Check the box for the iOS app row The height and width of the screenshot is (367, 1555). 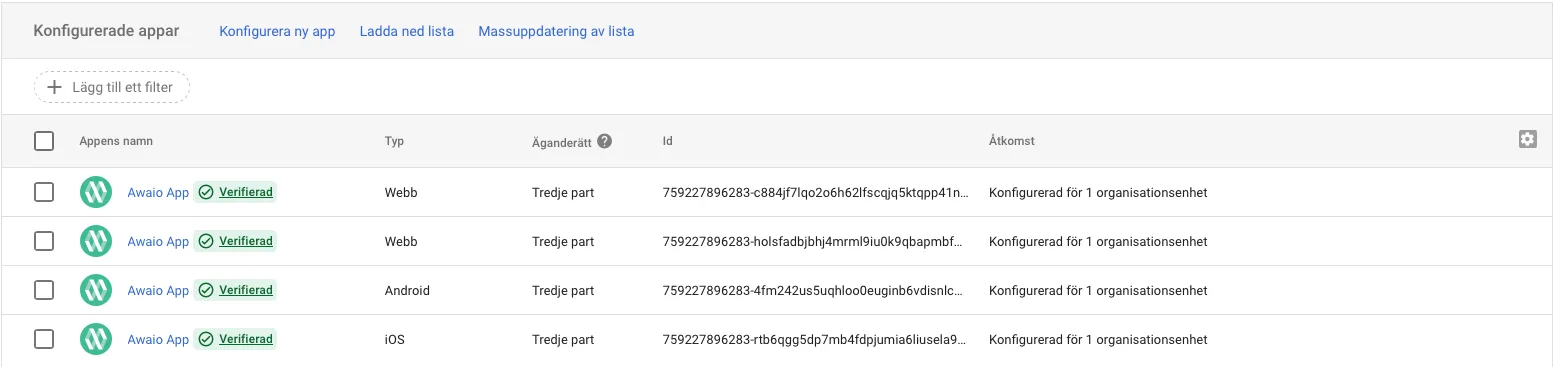coord(44,340)
